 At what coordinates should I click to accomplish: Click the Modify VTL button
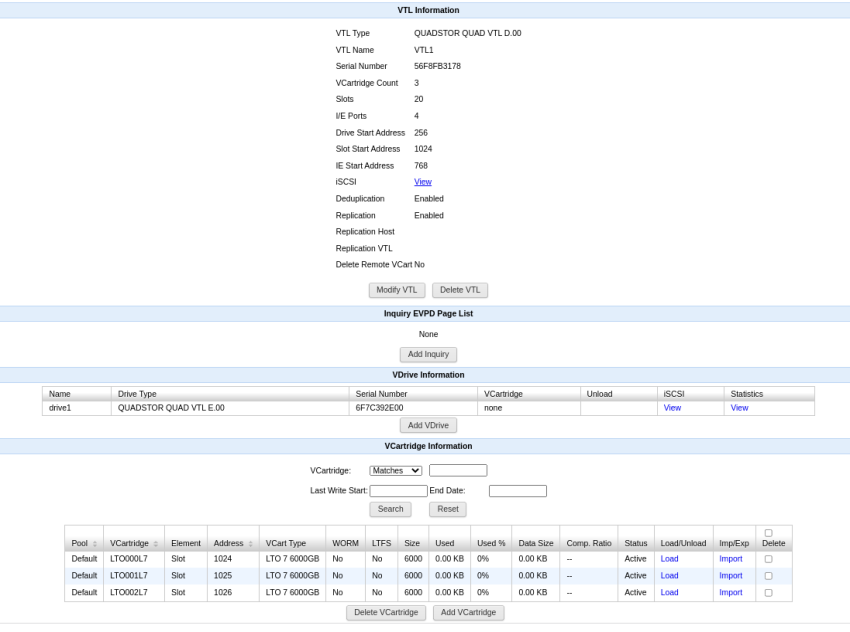coord(397,290)
